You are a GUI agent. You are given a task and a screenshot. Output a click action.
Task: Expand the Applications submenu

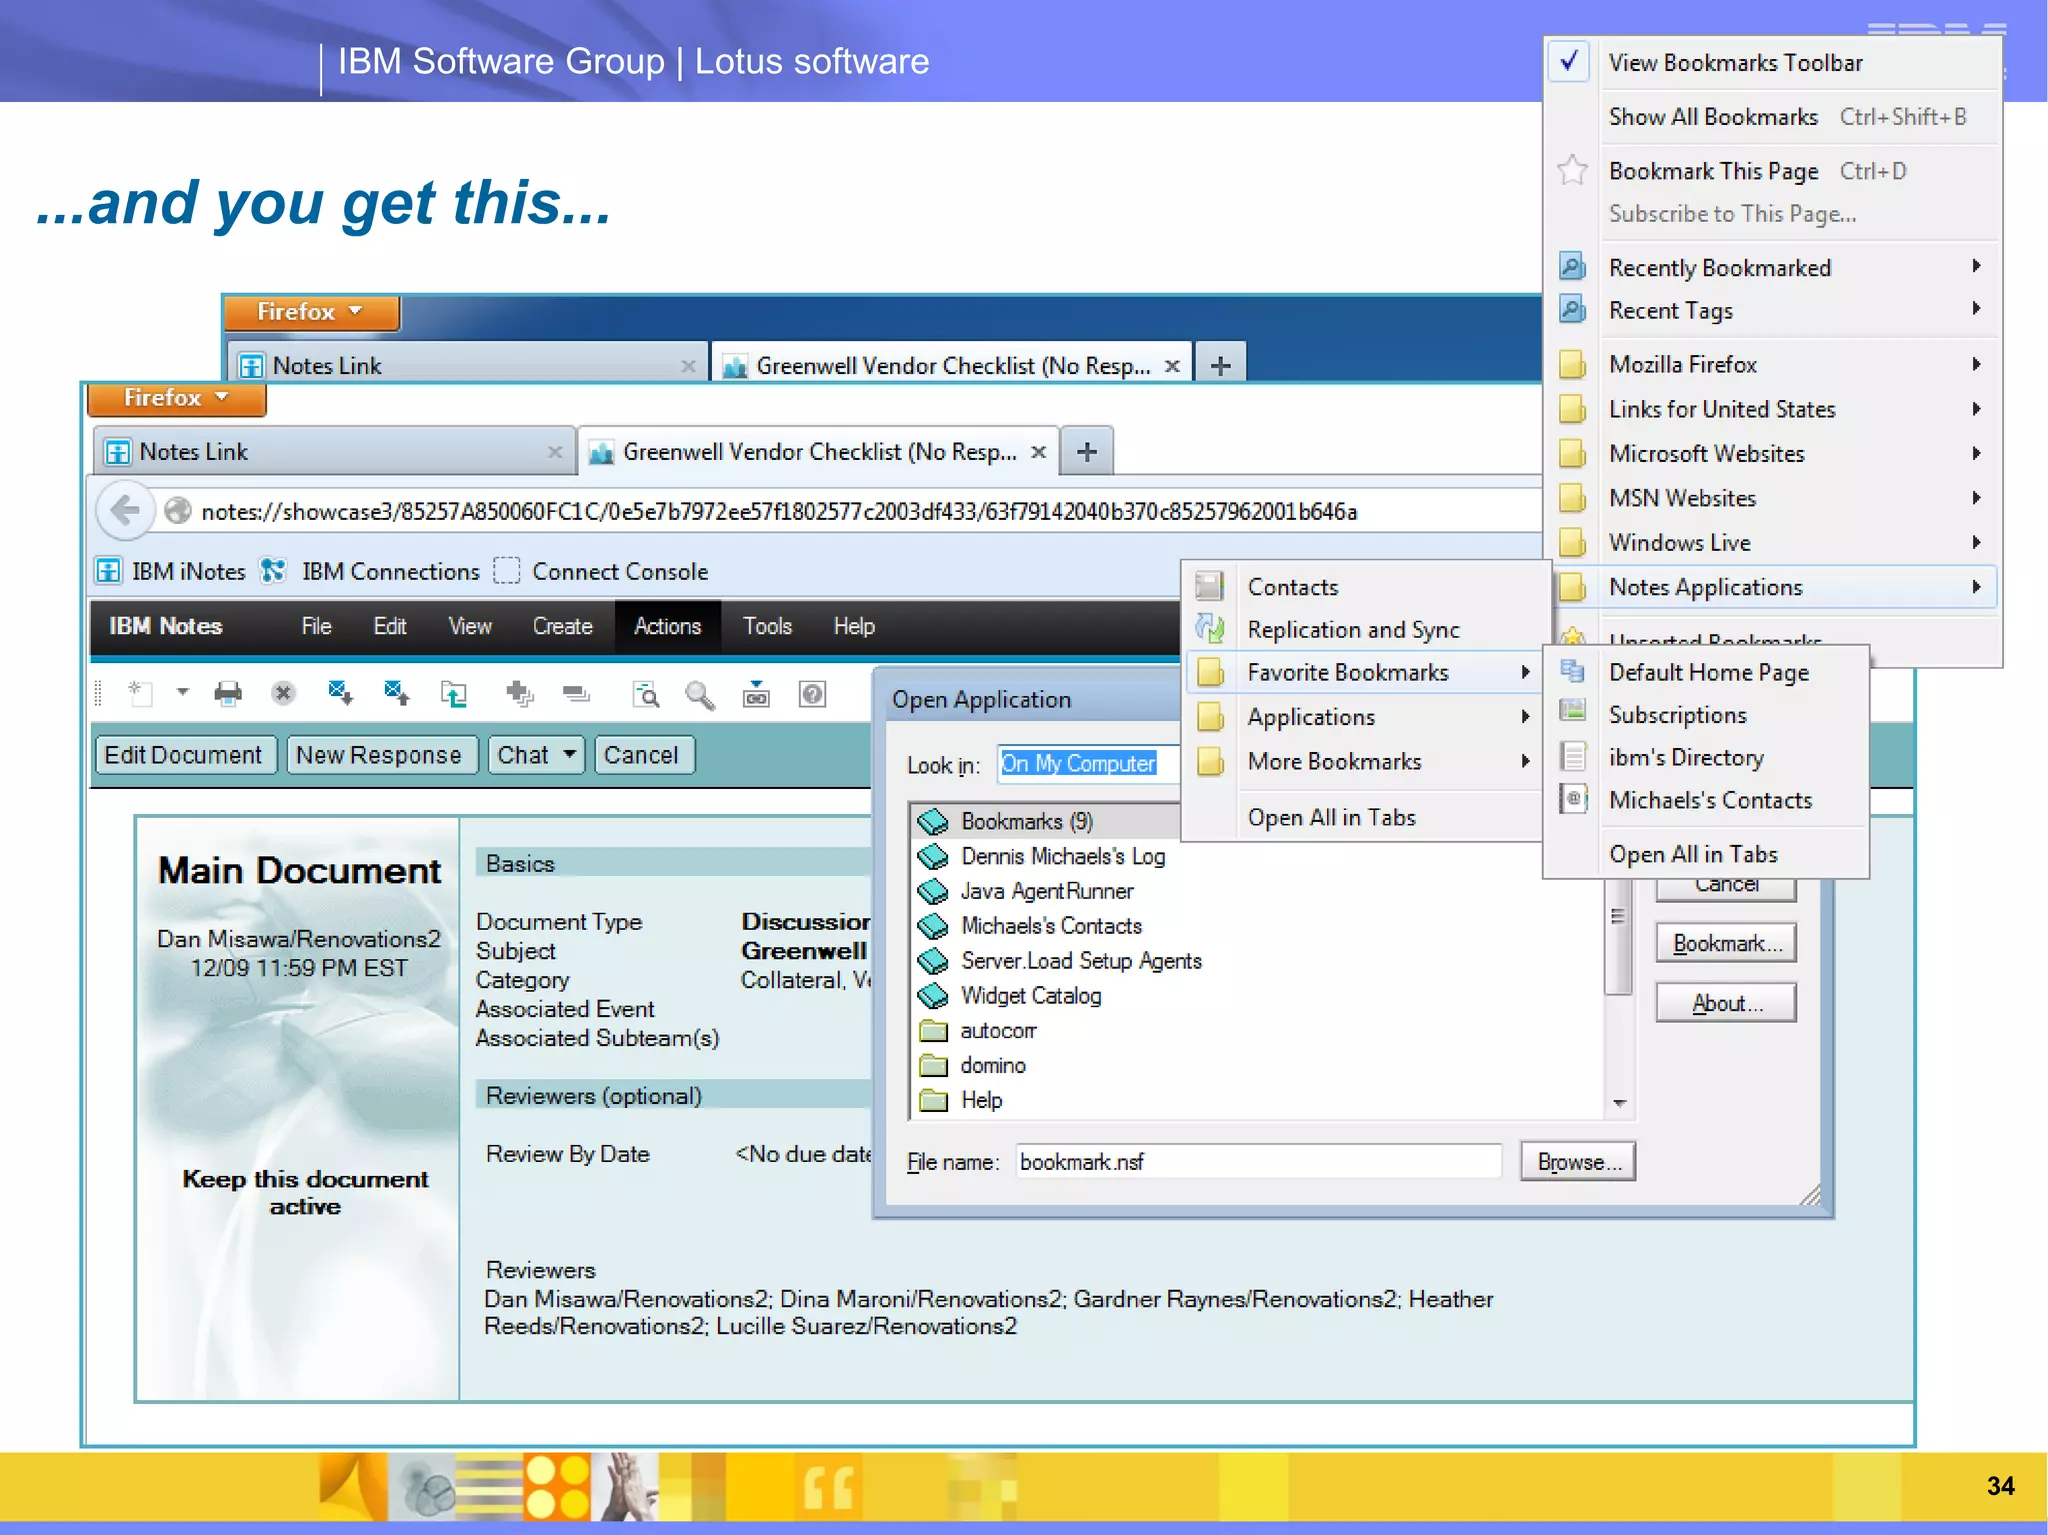1363,717
